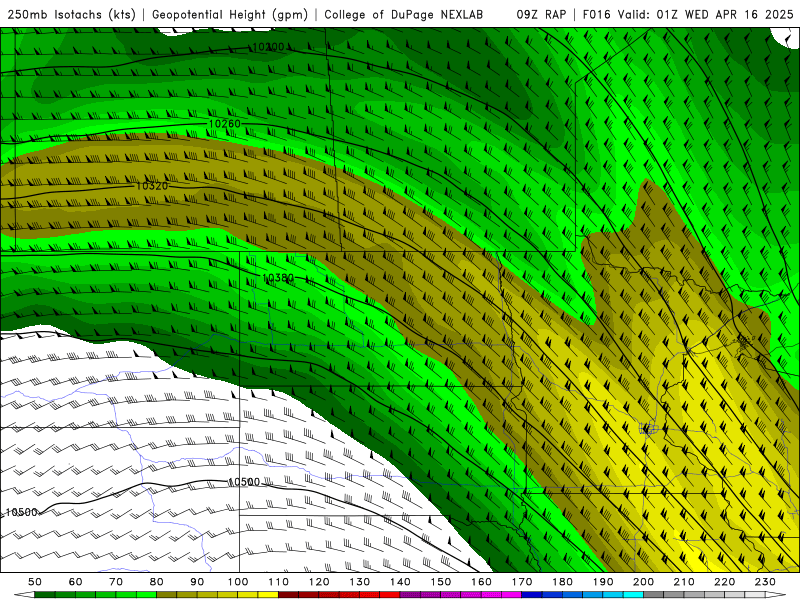Click the 180 value on the color scale

tap(563, 582)
